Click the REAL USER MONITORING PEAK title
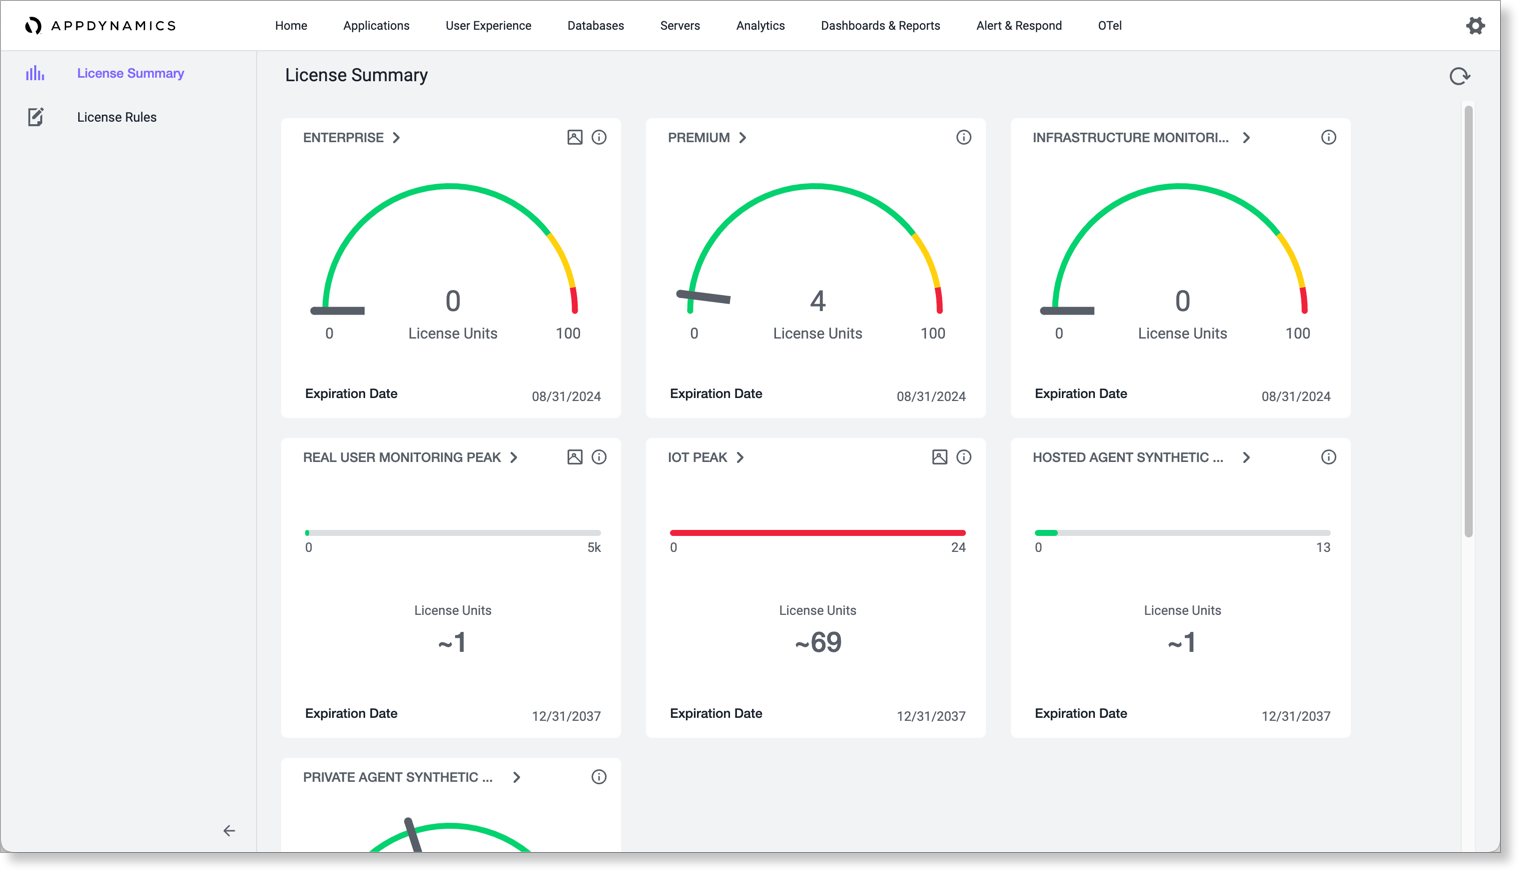Image resolution: width=1519 pixels, height=871 pixels. pos(402,457)
